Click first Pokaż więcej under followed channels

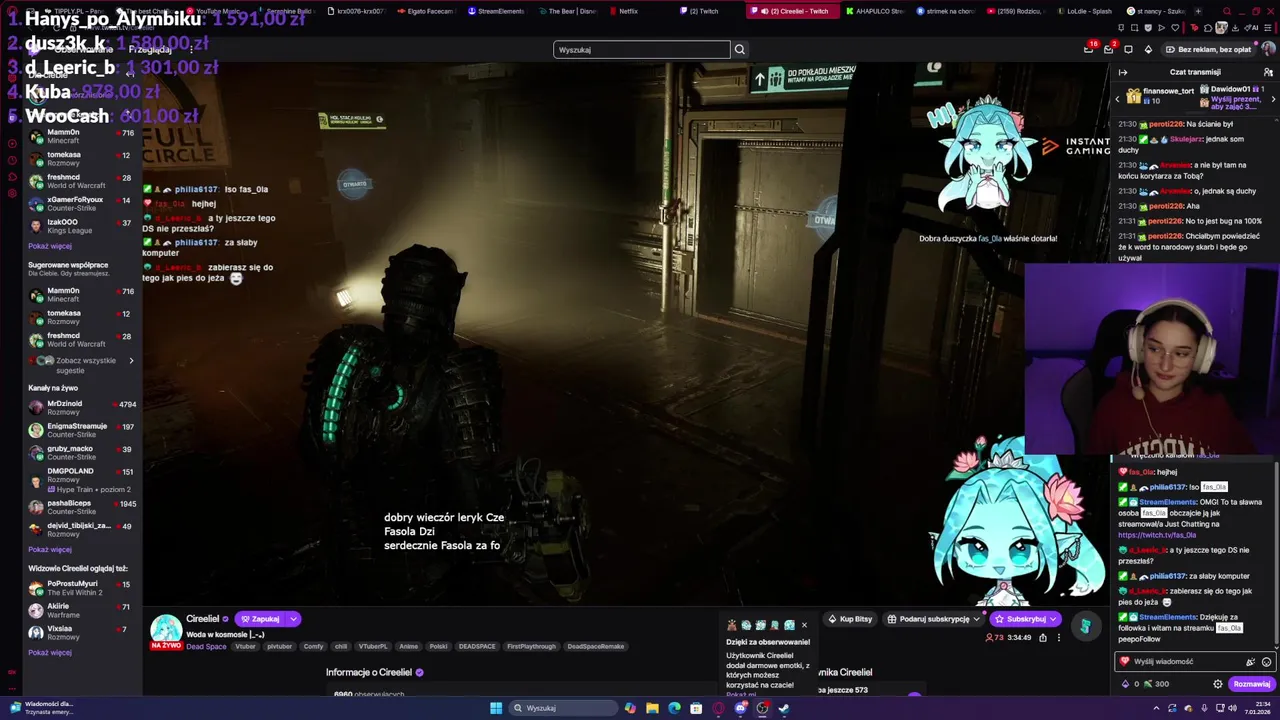pyautogui.click(x=50, y=246)
